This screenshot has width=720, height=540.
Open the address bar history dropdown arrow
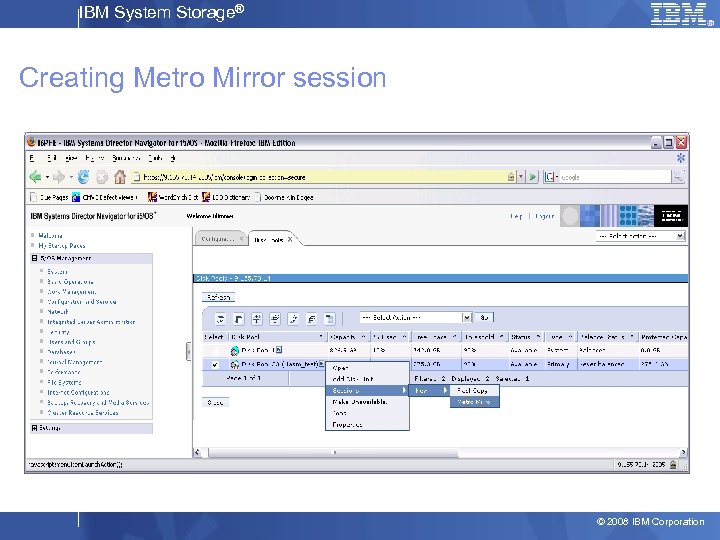coord(521,177)
